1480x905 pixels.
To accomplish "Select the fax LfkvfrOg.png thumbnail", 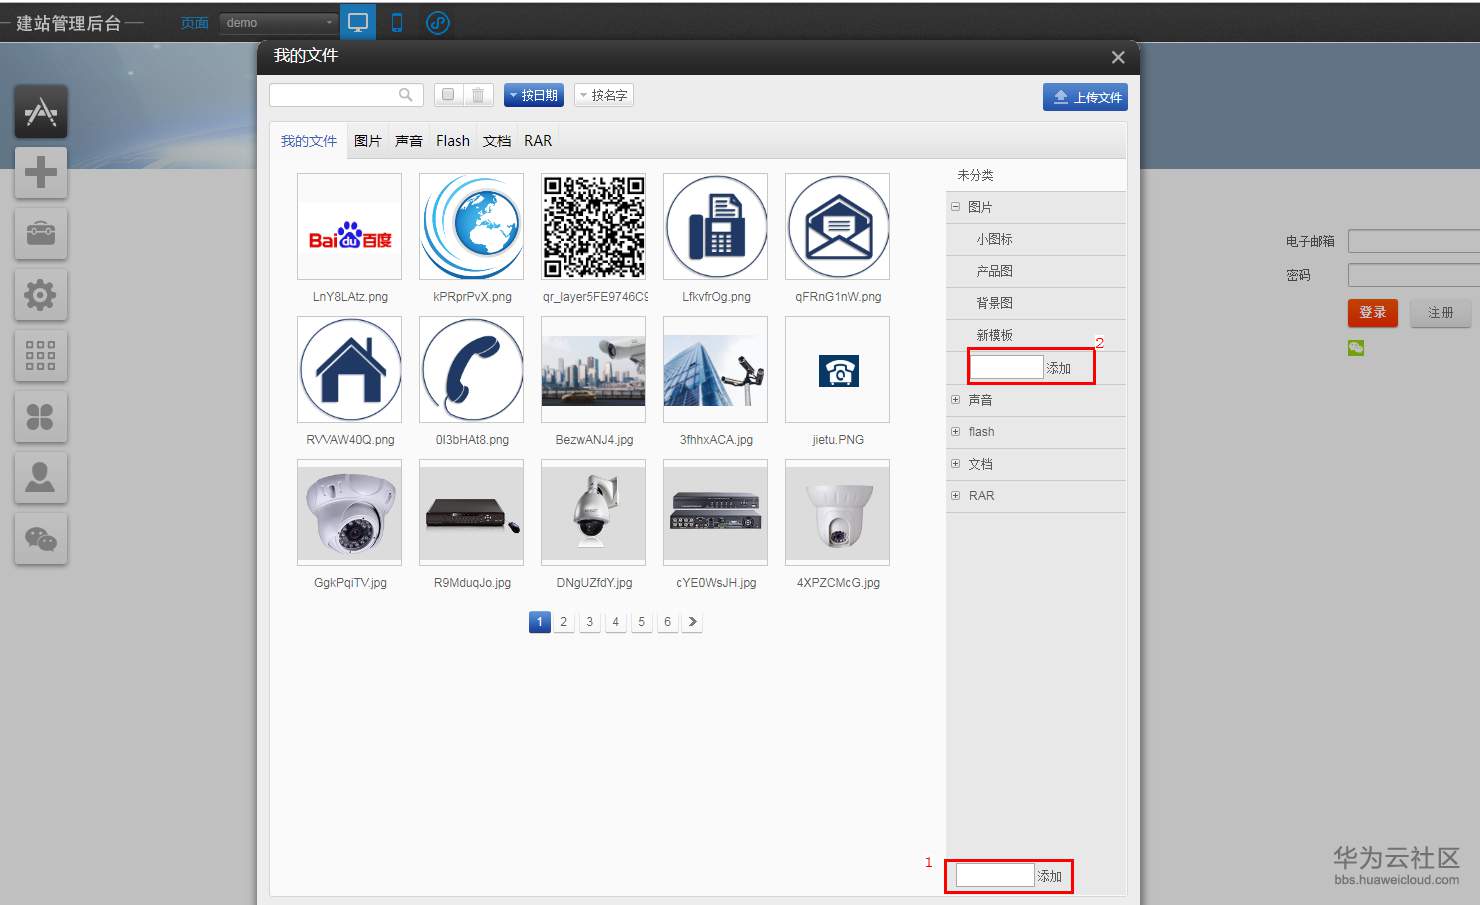I will (x=716, y=227).
